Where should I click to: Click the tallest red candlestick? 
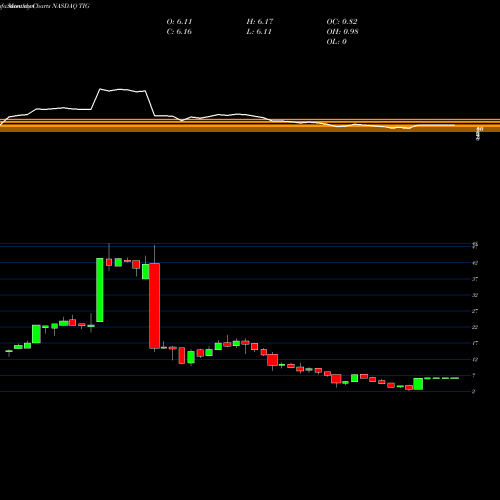(x=154, y=306)
